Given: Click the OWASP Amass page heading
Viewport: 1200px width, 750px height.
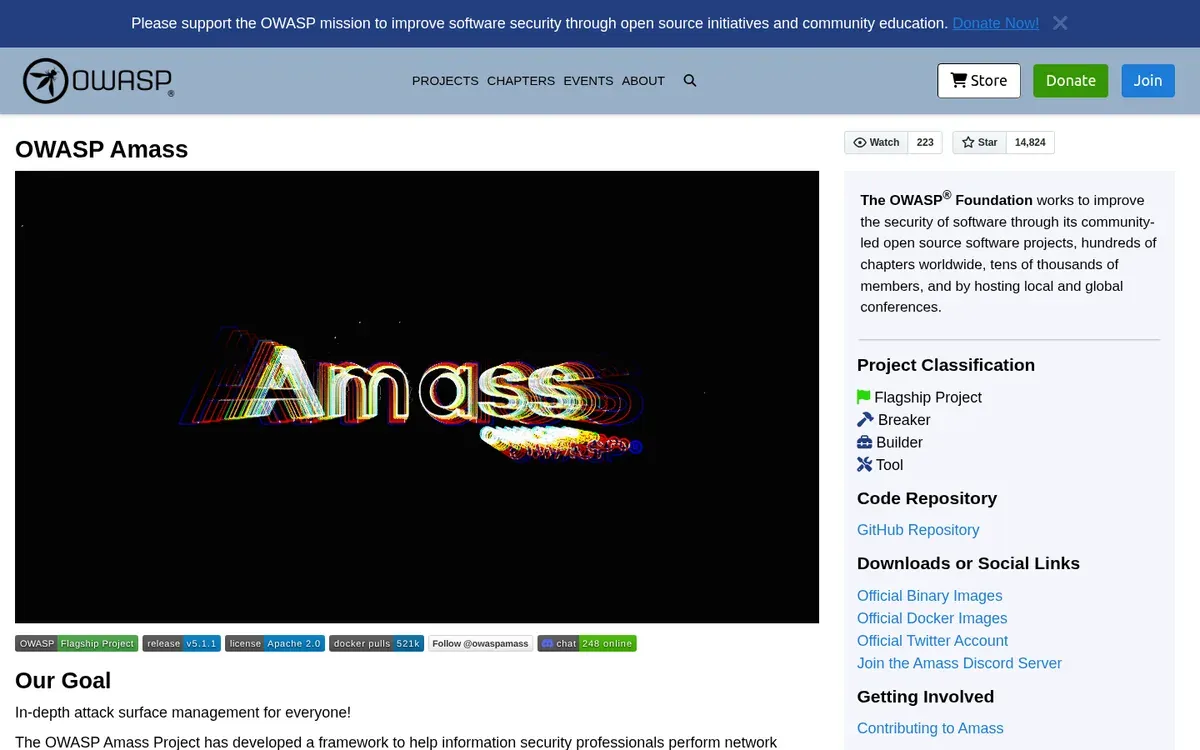Looking at the screenshot, I should [101, 149].
